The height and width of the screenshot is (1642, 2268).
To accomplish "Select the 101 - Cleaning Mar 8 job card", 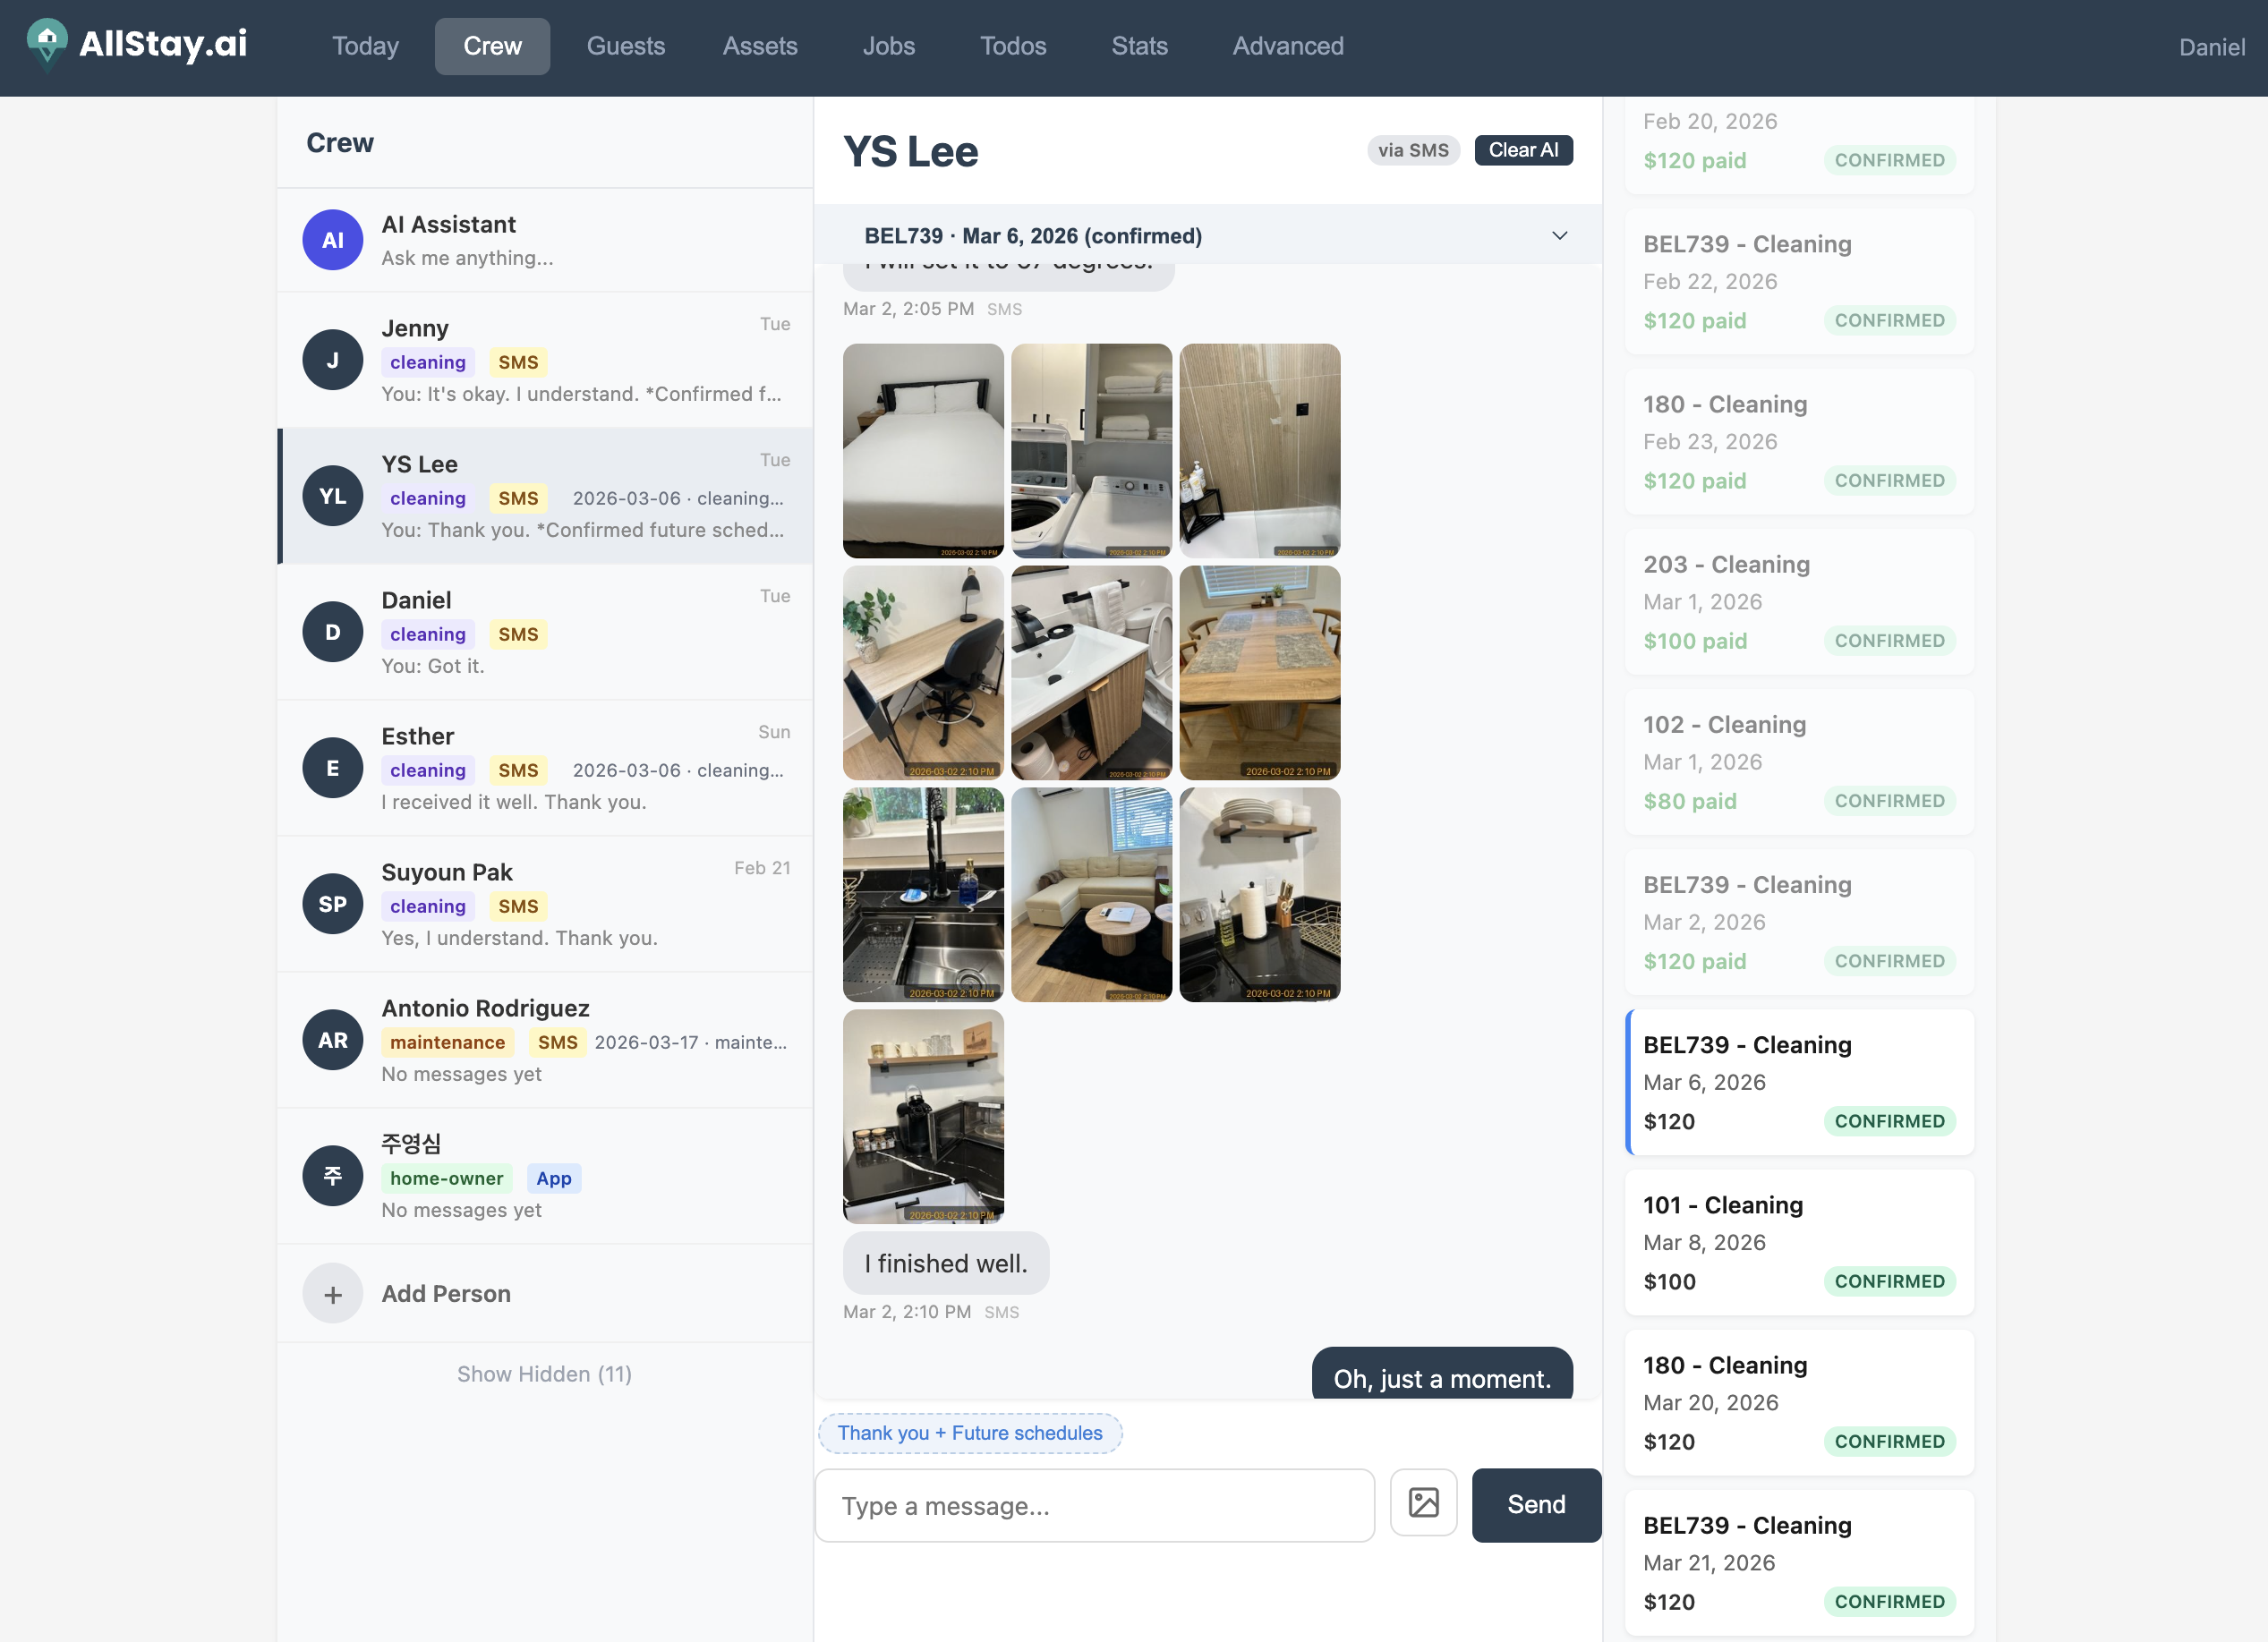I will click(1798, 1242).
